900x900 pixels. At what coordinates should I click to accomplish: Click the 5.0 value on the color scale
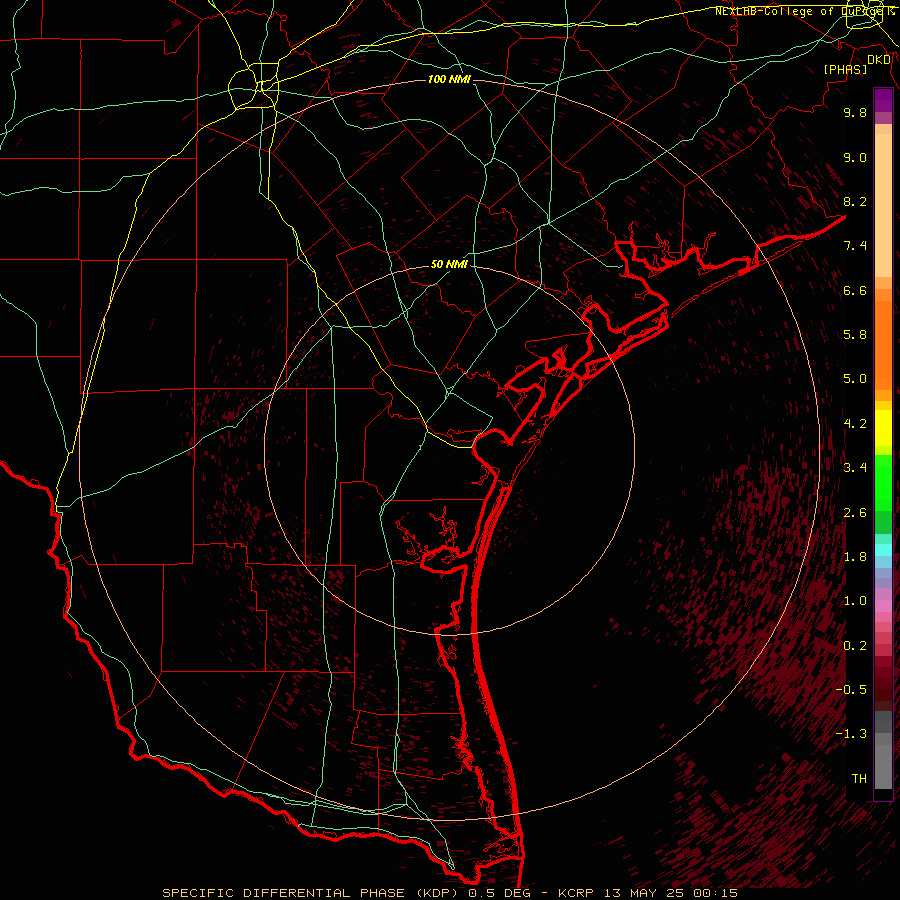tap(855, 379)
